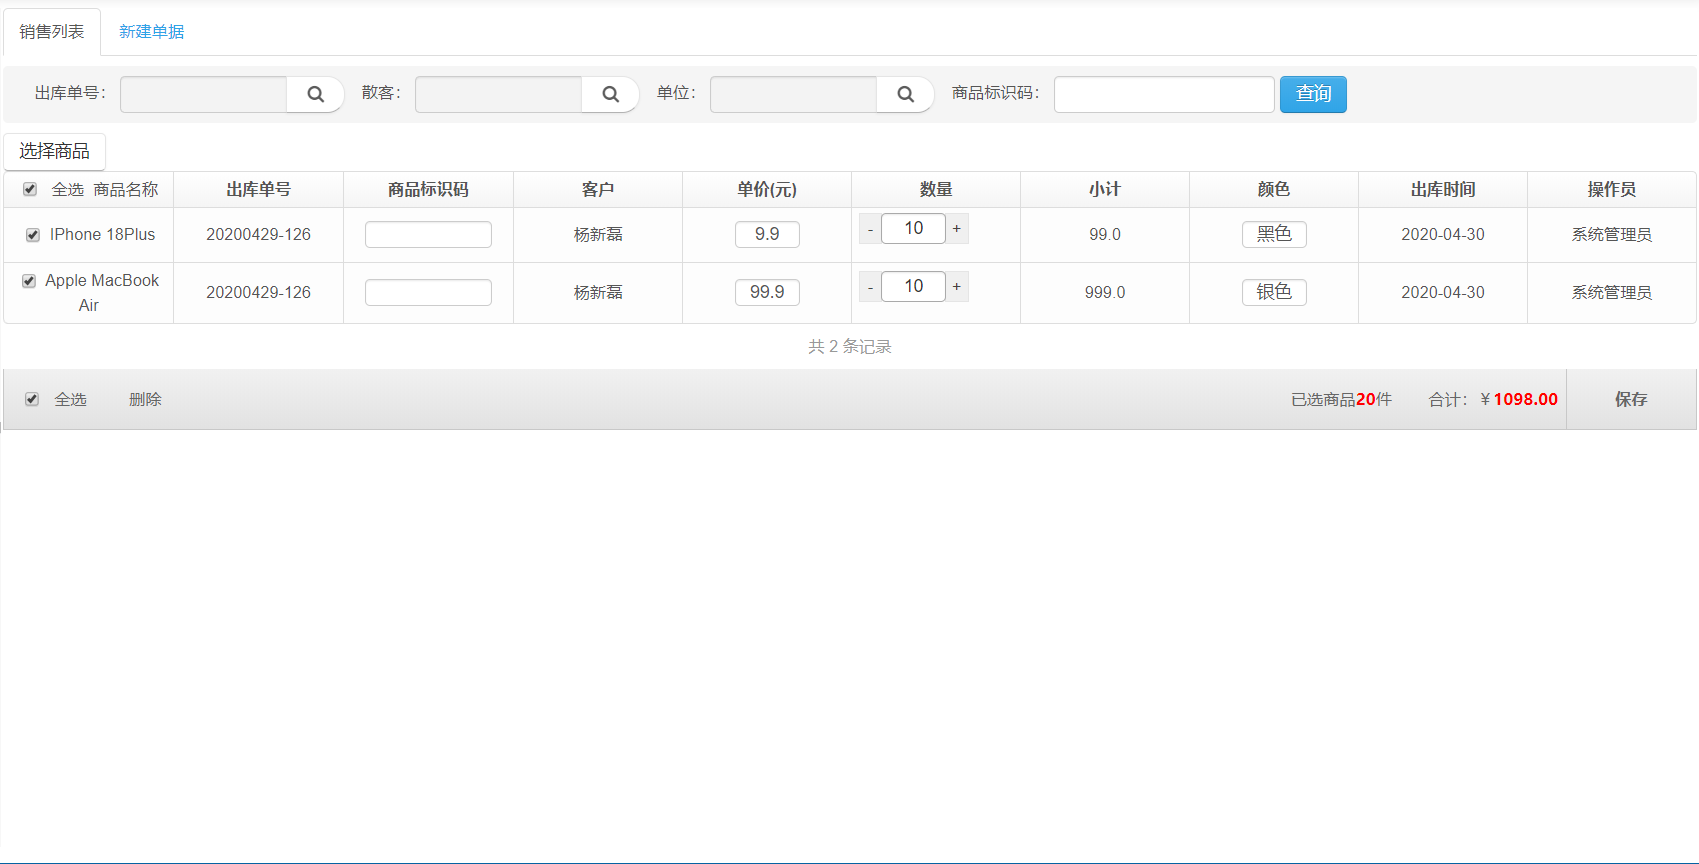This screenshot has width=1699, height=864.
Task: Edit unit price 99.9 field
Action: click(x=767, y=292)
